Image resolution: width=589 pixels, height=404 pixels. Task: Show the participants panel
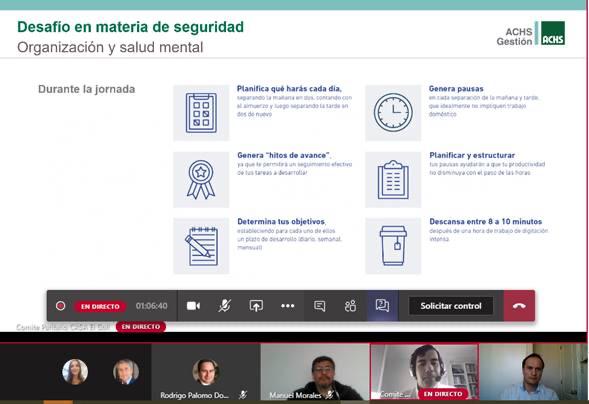coord(350,306)
